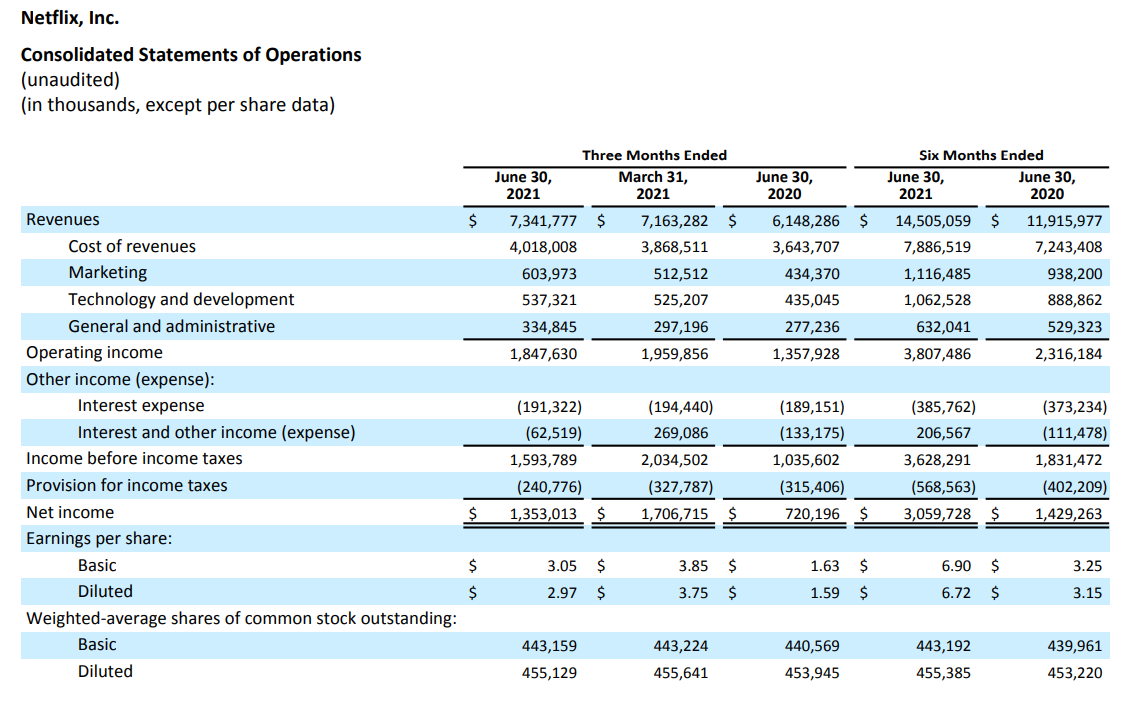Click revenue value 7,341,777

[x=543, y=221]
